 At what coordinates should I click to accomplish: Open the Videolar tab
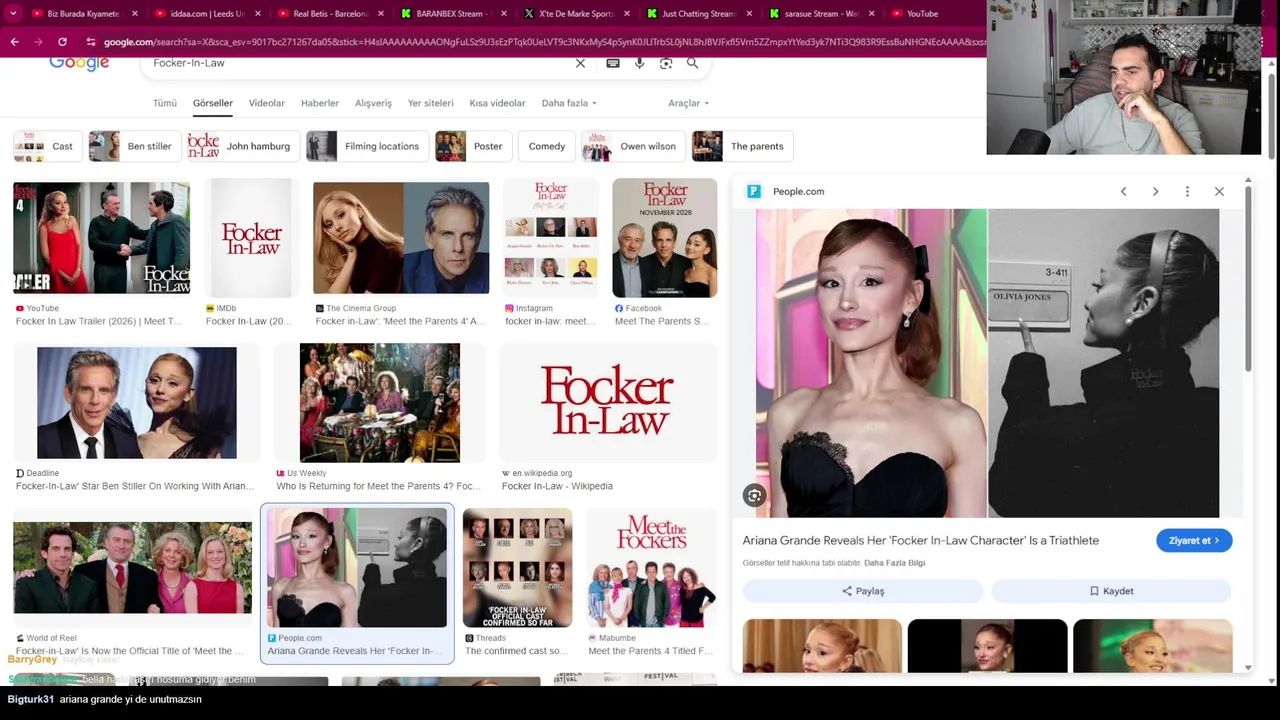pyautogui.click(x=267, y=103)
